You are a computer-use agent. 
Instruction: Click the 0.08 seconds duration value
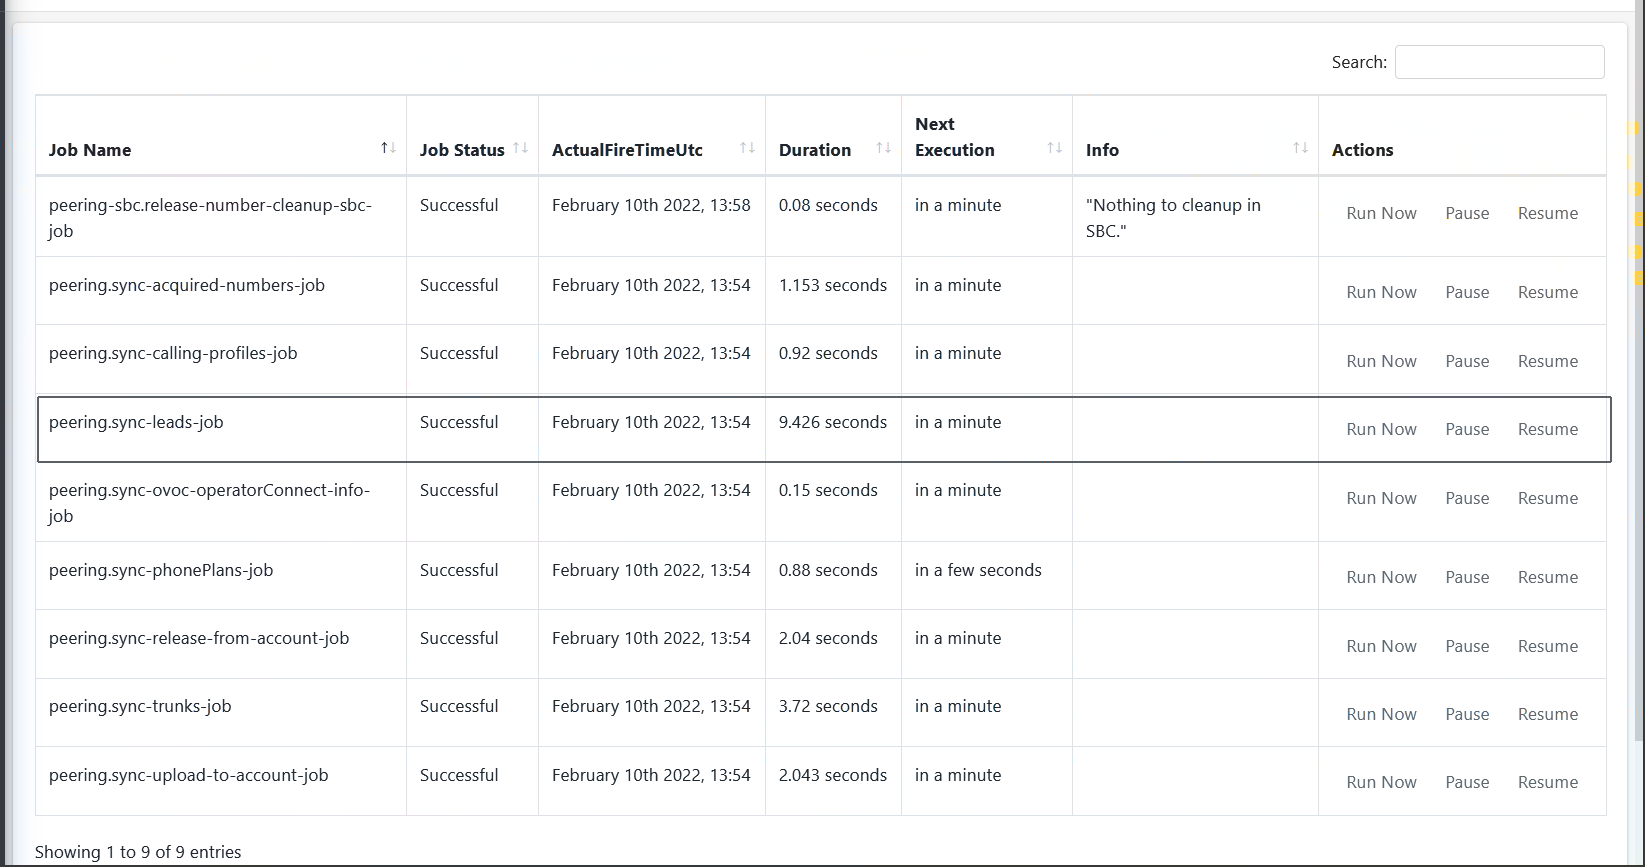pos(828,205)
